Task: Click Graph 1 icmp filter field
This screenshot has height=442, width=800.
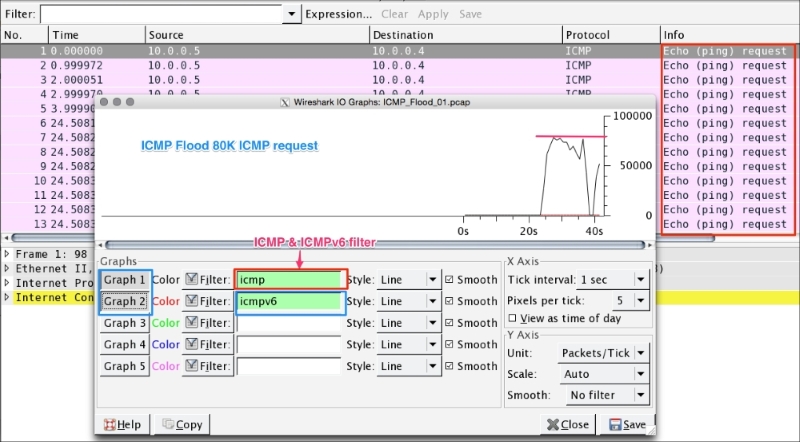Action: tap(289, 280)
